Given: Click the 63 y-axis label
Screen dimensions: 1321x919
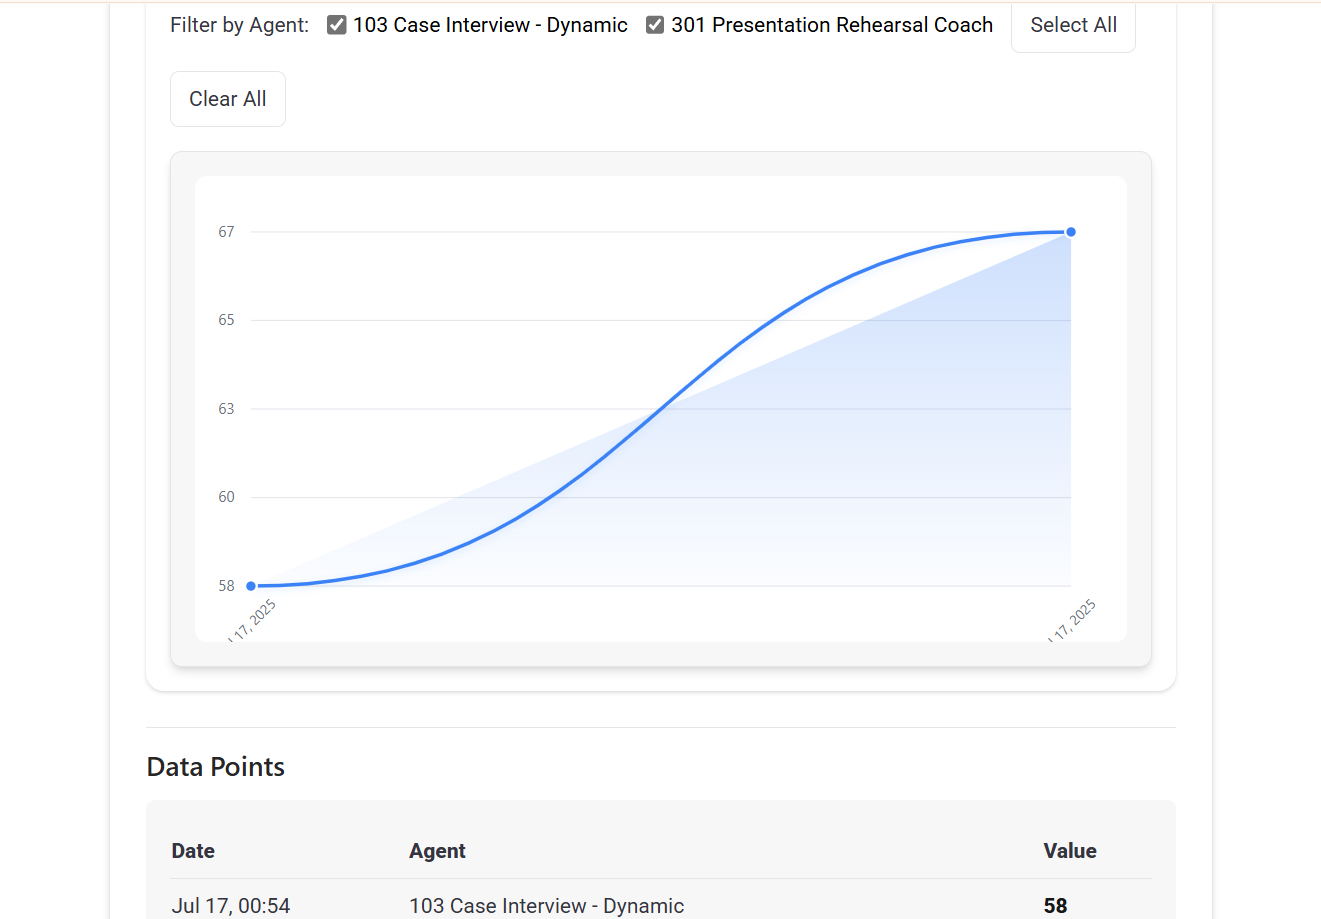Looking at the screenshot, I should [226, 409].
